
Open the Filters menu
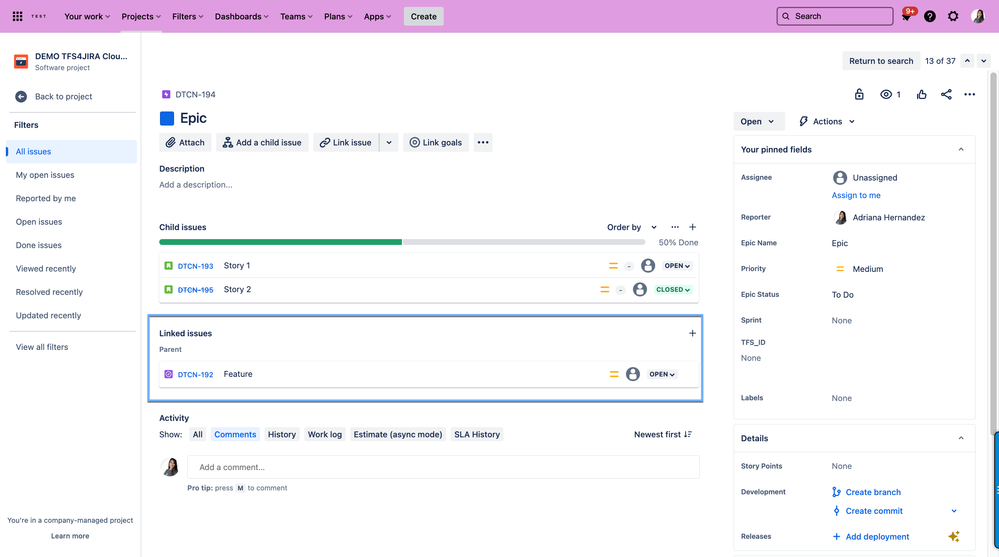187,17
